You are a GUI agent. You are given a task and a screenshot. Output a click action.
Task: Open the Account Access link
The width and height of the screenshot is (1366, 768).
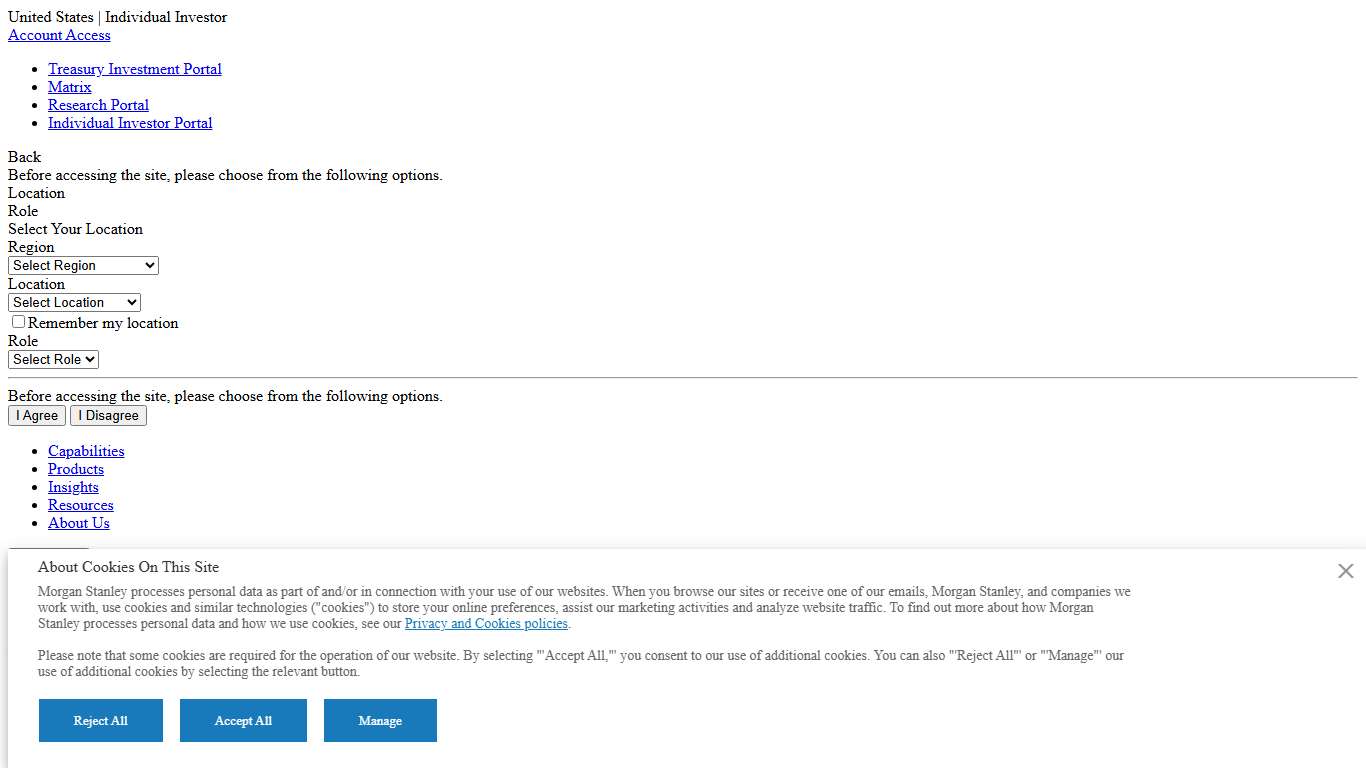pos(59,35)
